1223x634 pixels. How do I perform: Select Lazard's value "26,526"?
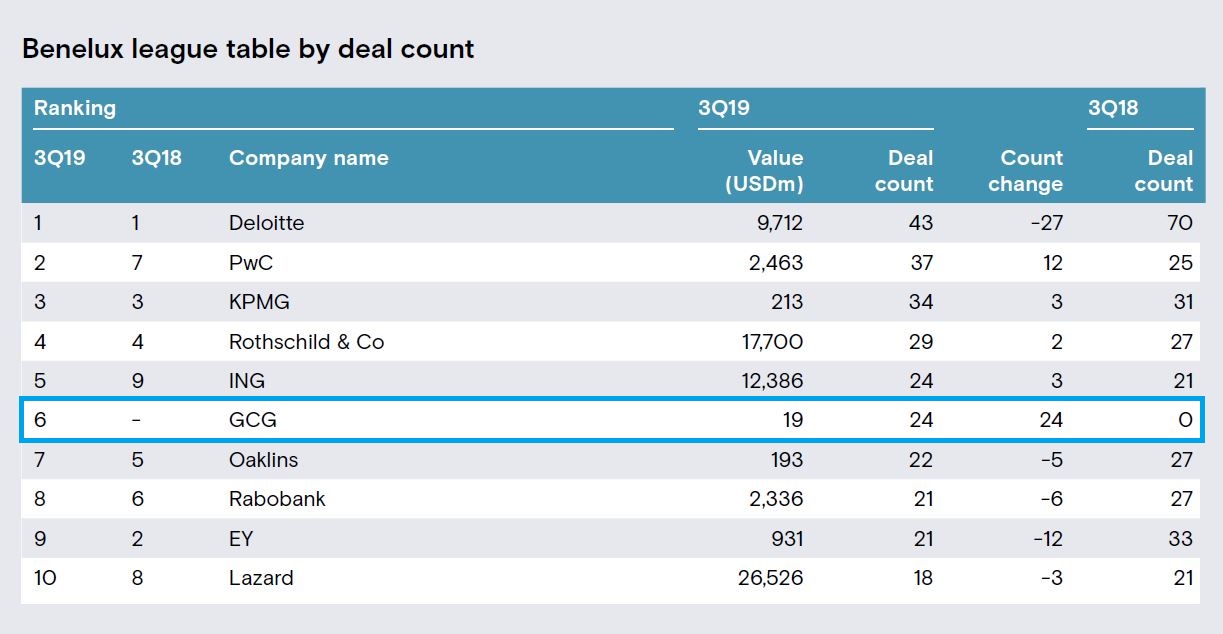(x=772, y=578)
